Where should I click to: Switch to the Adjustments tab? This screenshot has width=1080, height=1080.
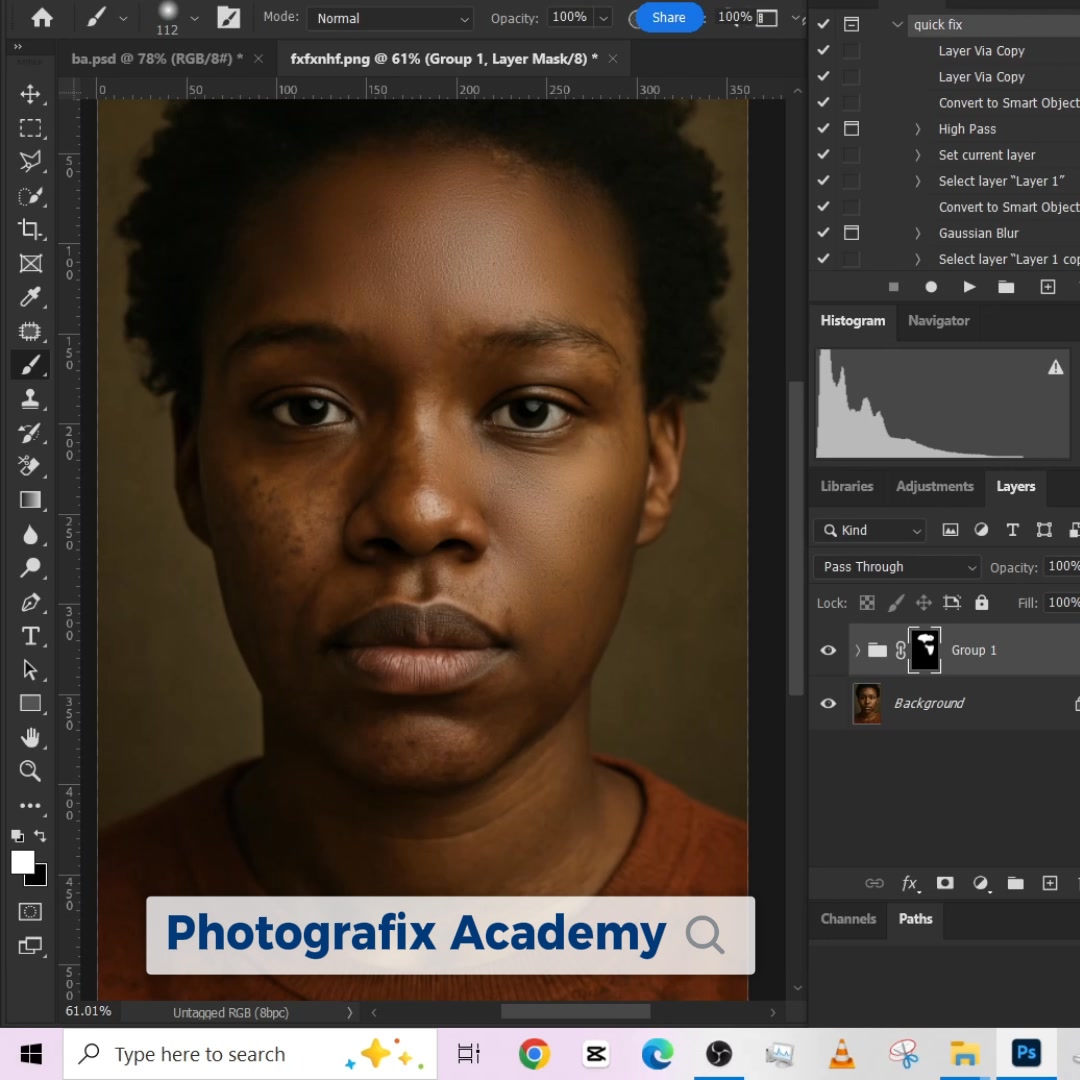(x=934, y=486)
